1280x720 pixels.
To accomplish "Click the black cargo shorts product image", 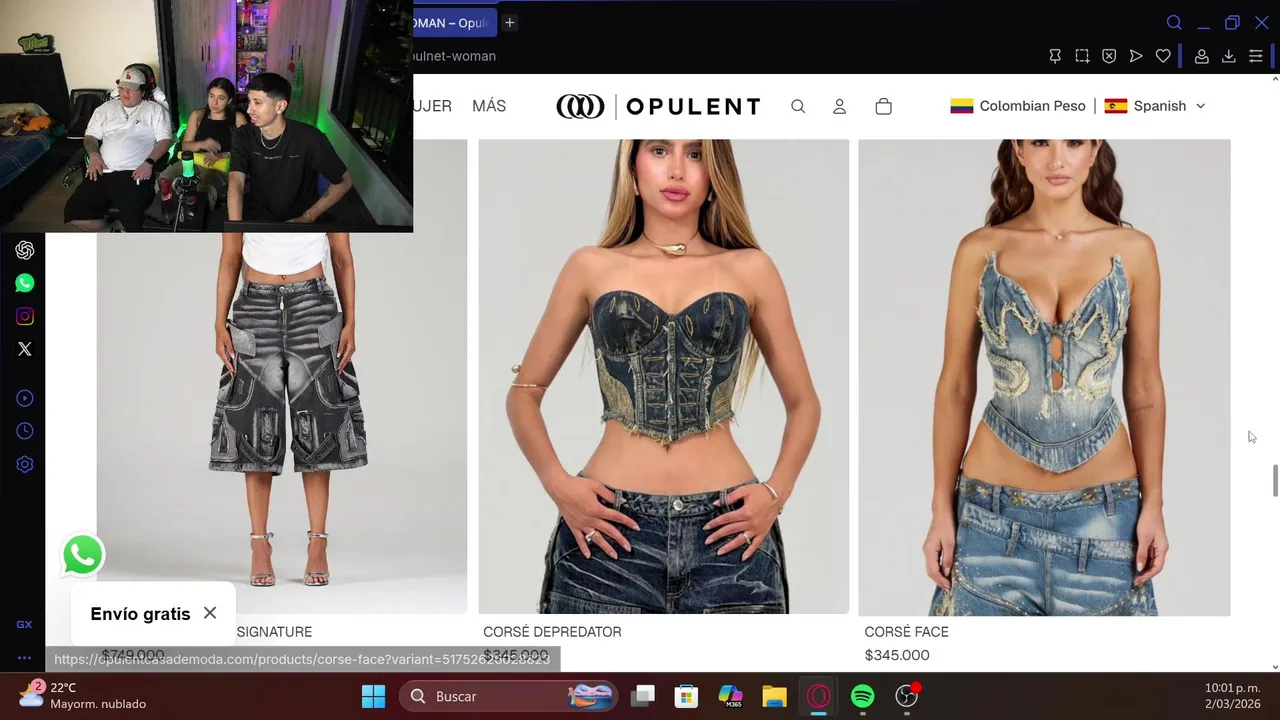I will (282, 423).
